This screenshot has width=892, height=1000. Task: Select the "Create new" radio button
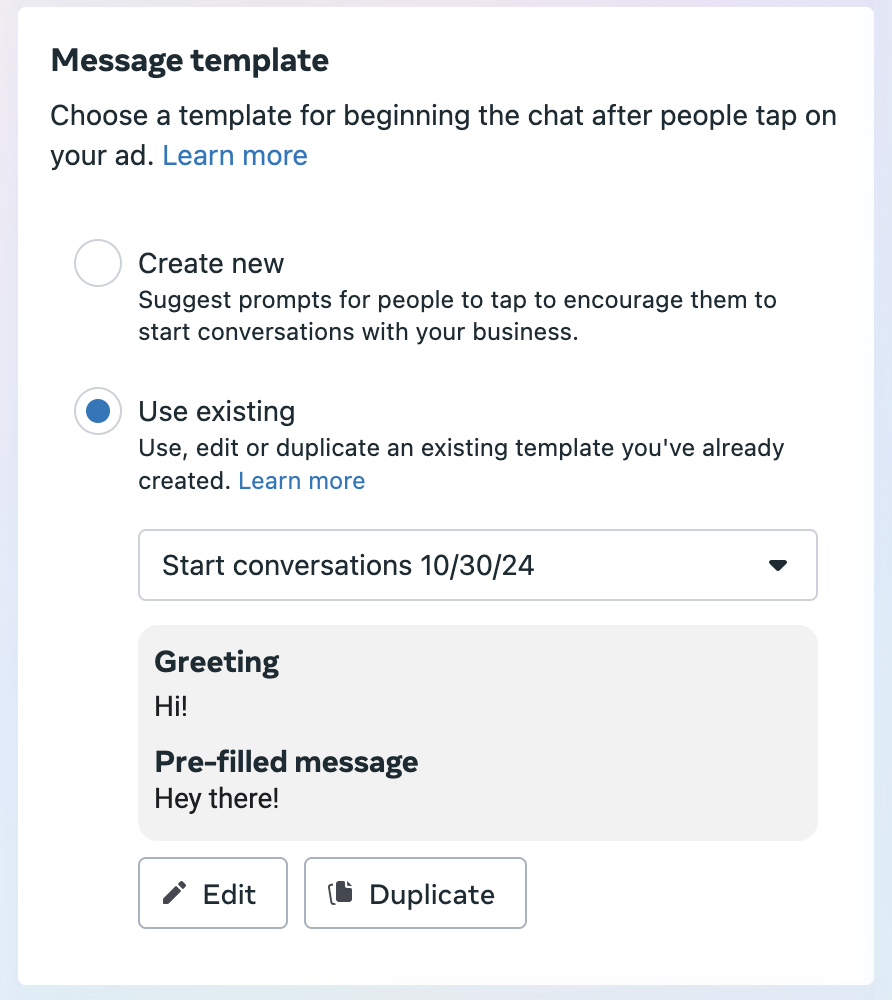pyautogui.click(x=98, y=264)
